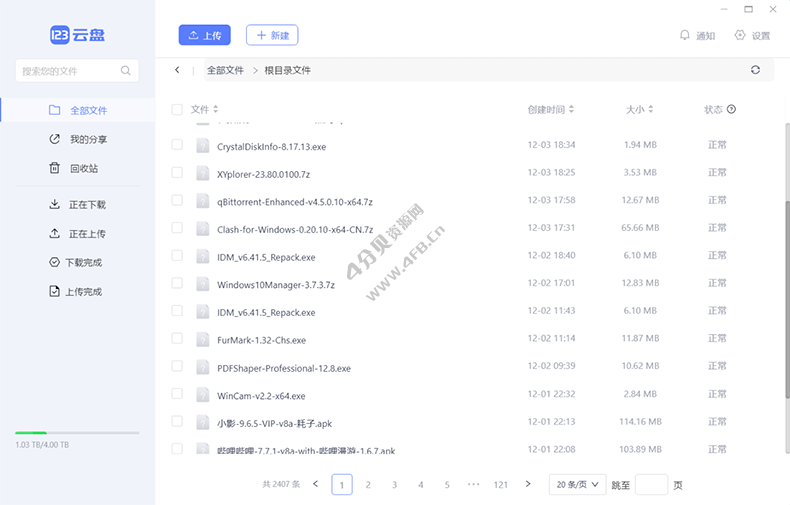790x505 pixels.
Task: Select checkbox for WinCam-v2.2-x64.exe
Action: pyautogui.click(x=177, y=395)
